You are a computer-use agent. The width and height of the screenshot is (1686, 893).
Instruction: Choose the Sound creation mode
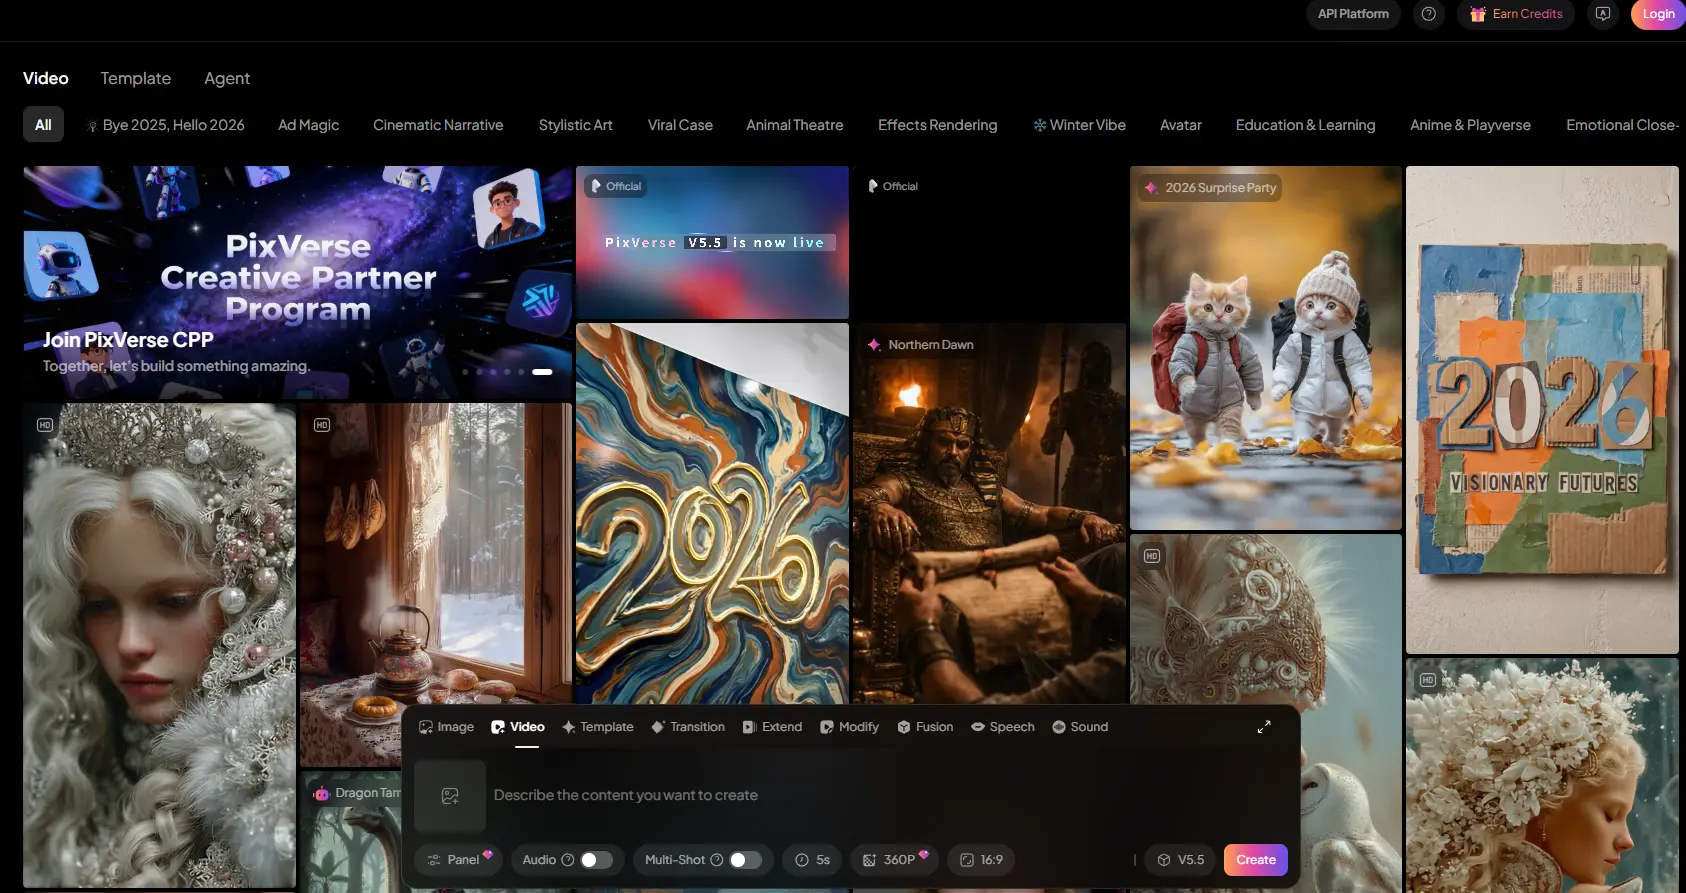pyautogui.click(x=1080, y=727)
